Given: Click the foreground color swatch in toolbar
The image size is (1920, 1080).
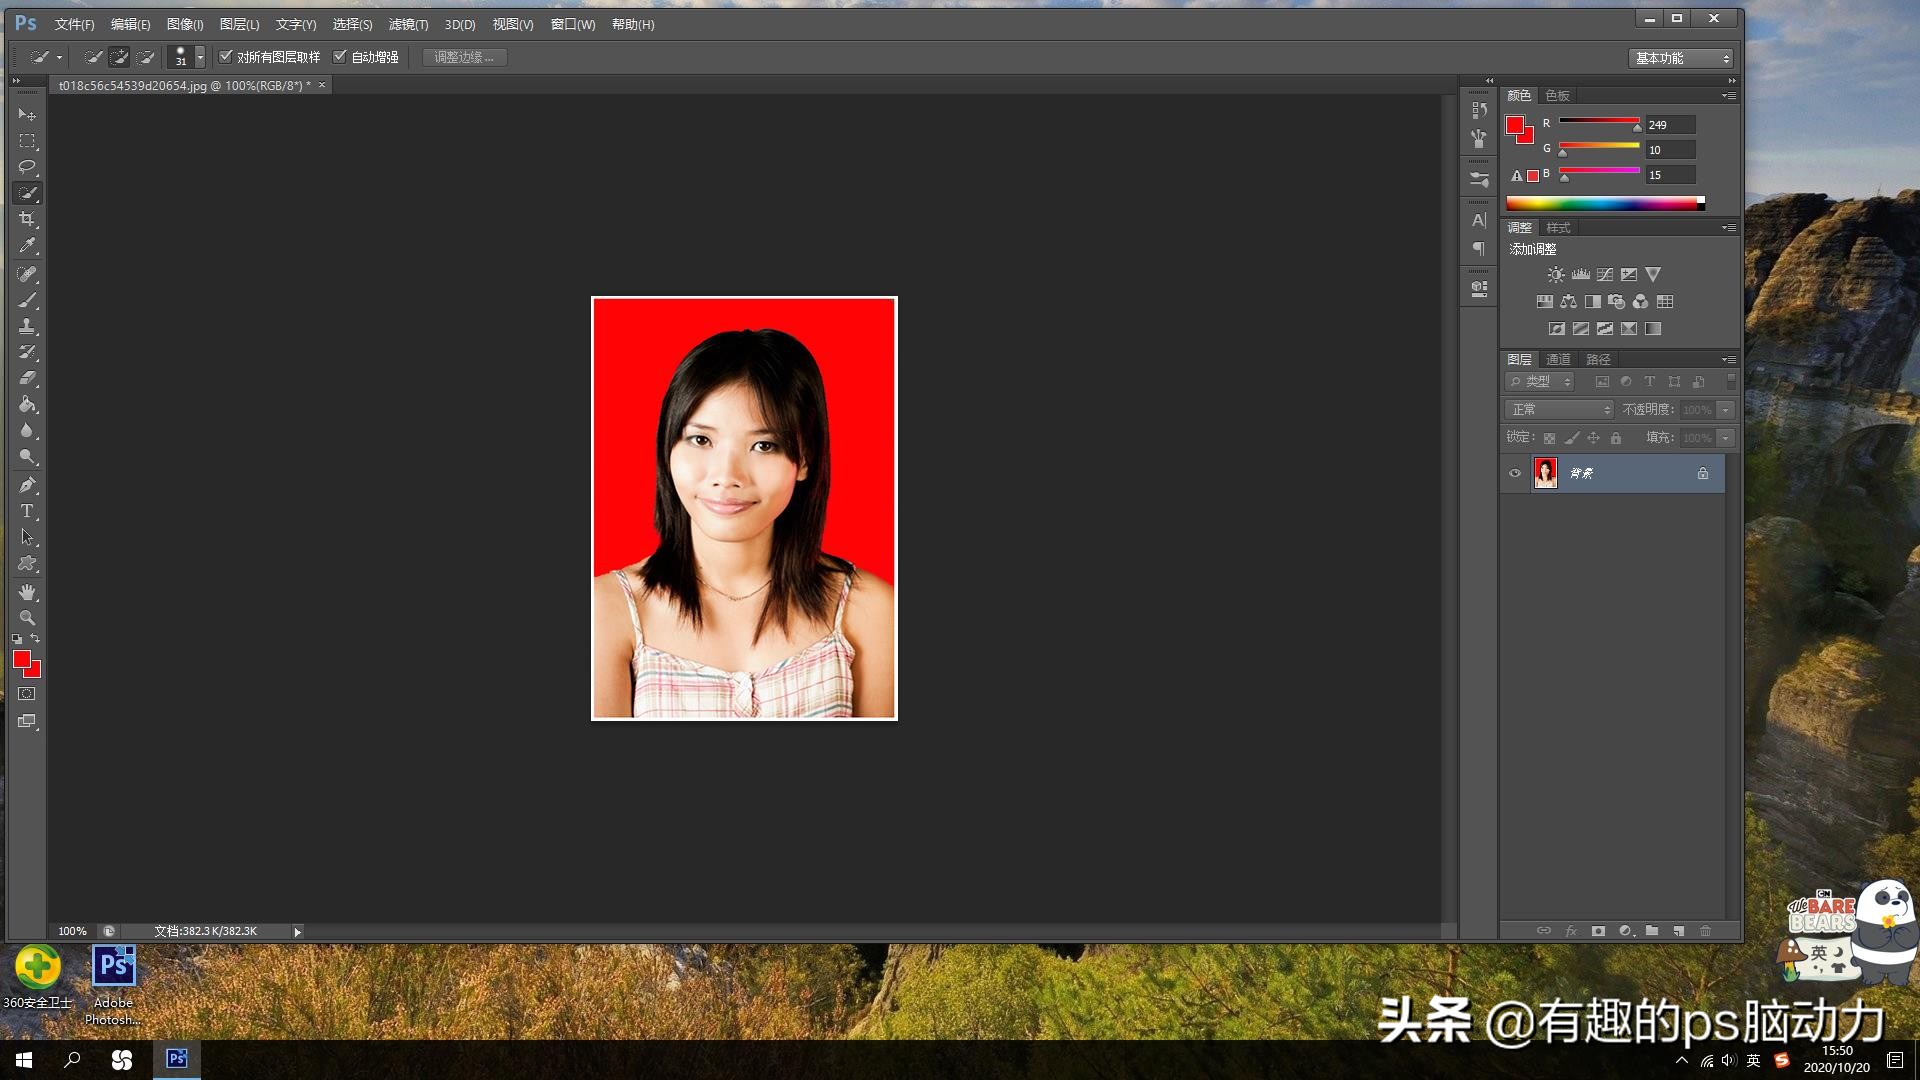Looking at the screenshot, I should click(21, 658).
